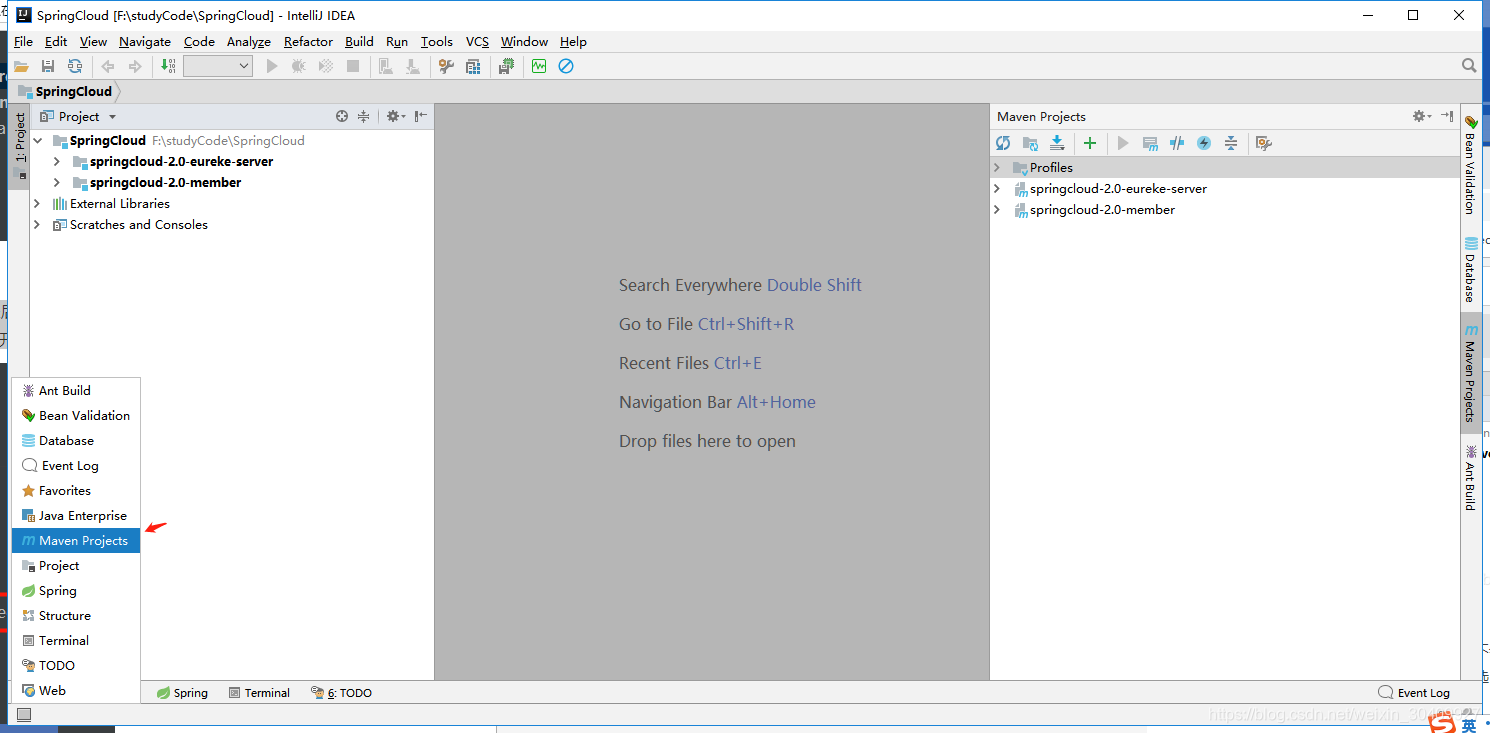Open 6: TODO tab in bottom bar
The image size is (1490, 733).
pos(341,692)
